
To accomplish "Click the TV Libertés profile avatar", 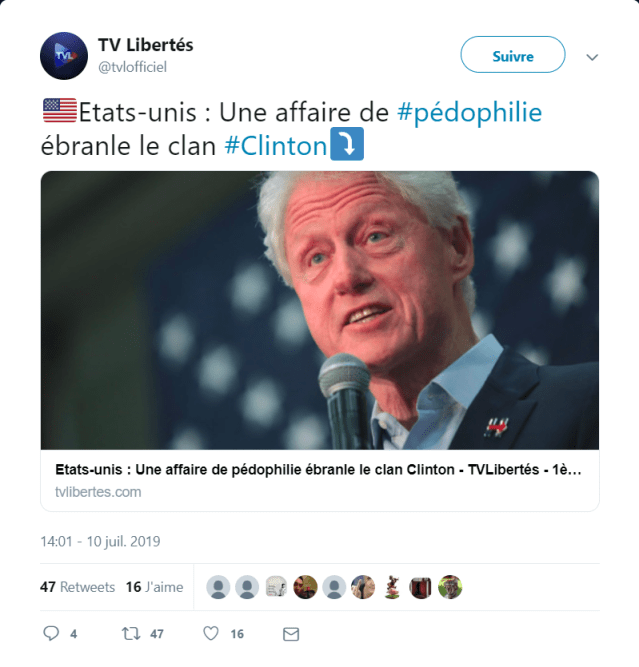I will [64, 56].
